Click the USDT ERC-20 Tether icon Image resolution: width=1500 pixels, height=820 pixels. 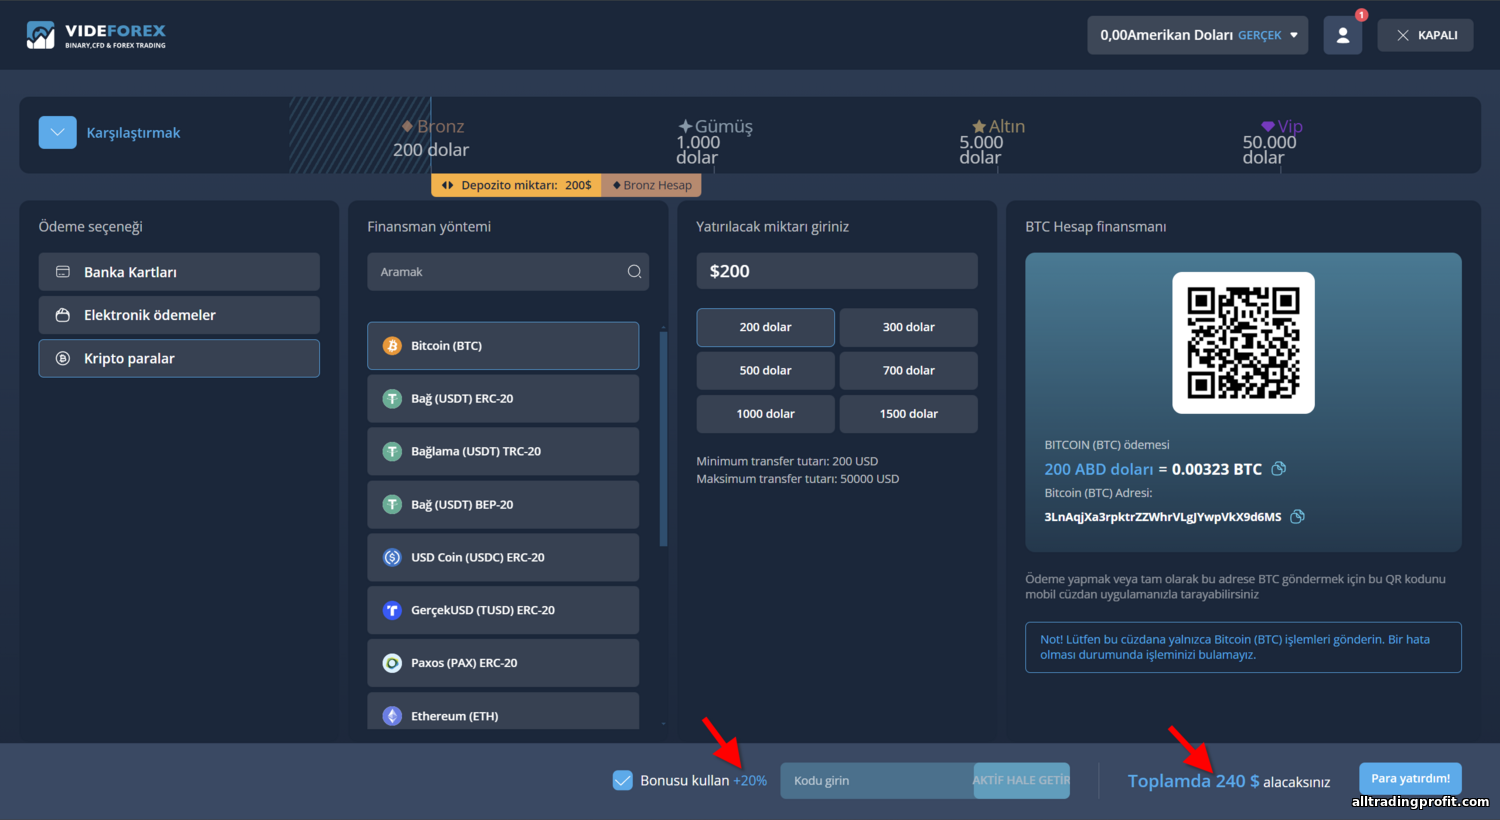(392, 399)
